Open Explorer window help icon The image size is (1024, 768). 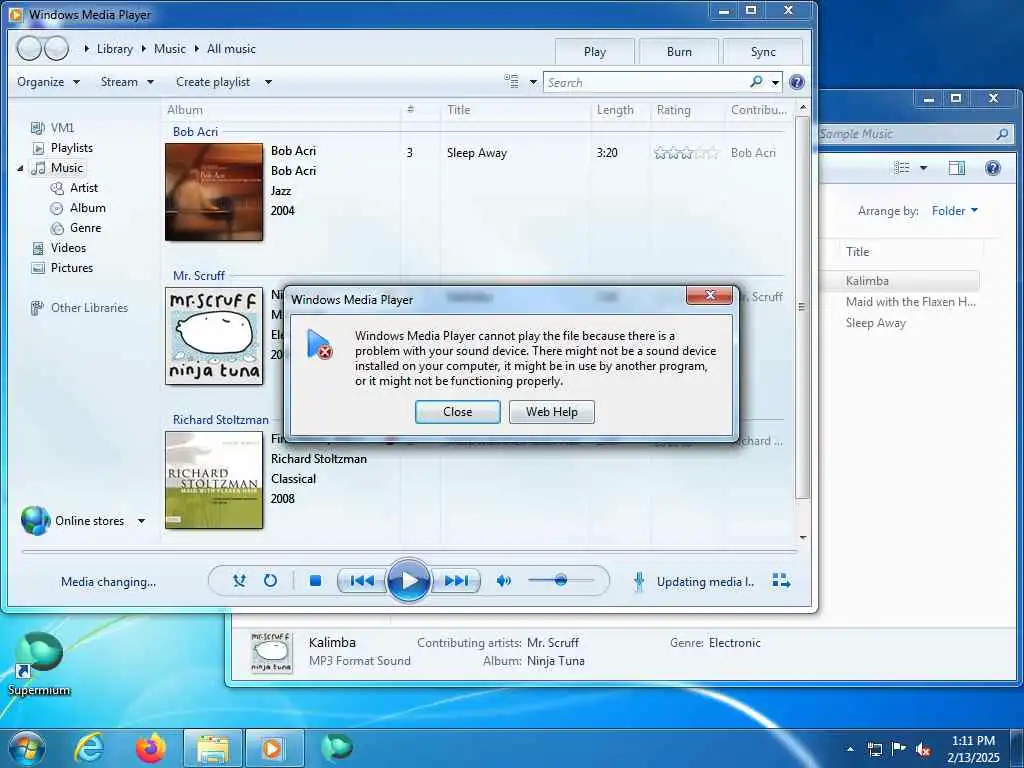[993, 168]
